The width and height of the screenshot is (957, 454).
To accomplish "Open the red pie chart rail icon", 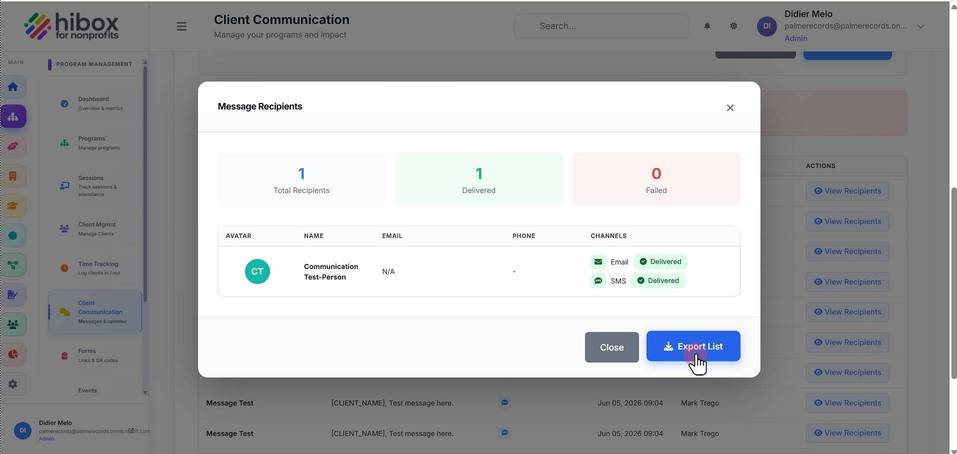I will (13, 354).
